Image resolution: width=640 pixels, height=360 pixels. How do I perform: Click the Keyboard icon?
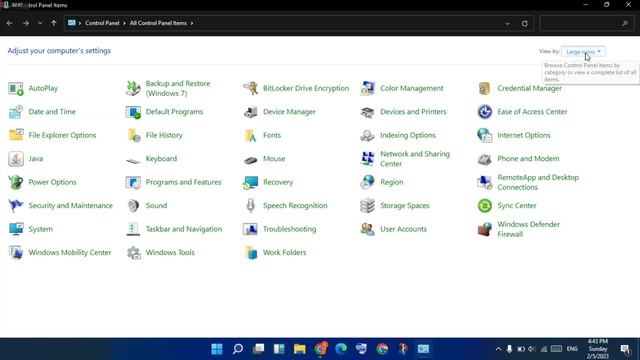click(x=133, y=160)
